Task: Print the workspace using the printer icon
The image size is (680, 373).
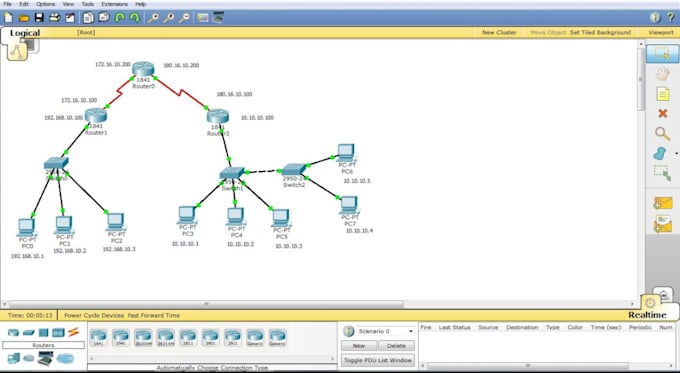Action: tap(55, 18)
